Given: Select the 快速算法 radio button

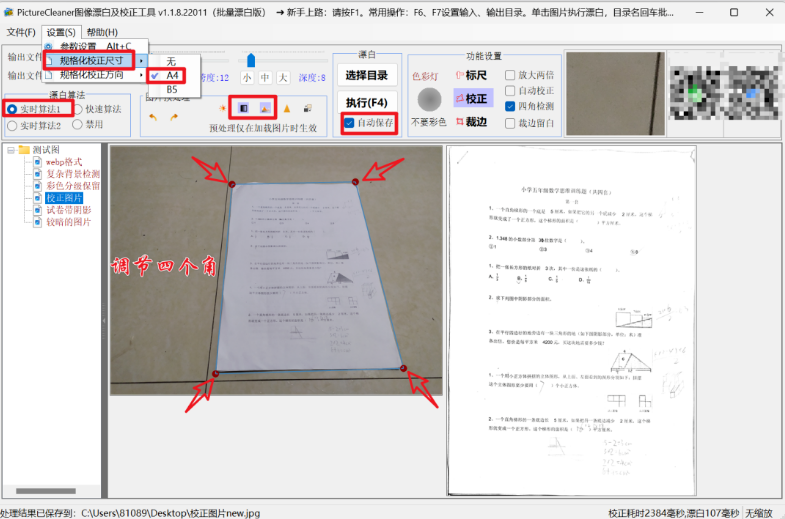Looking at the screenshot, I should click(78, 109).
